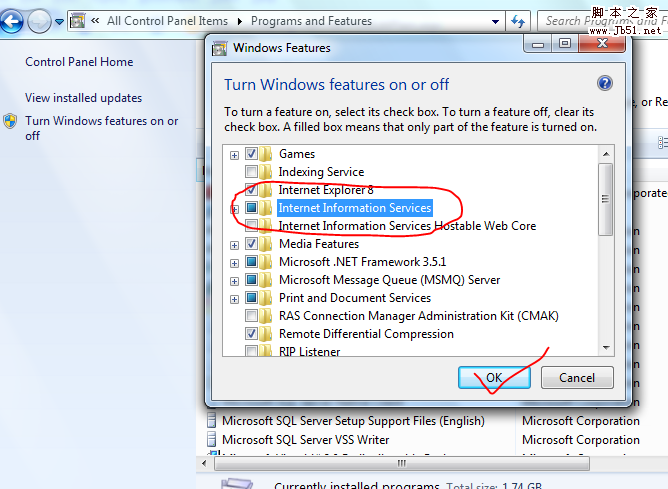Viewport: 668px width, 489px height.
Task: Click Turn Windows features on or off link
Action: pyautogui.click(x=101, y=128)
